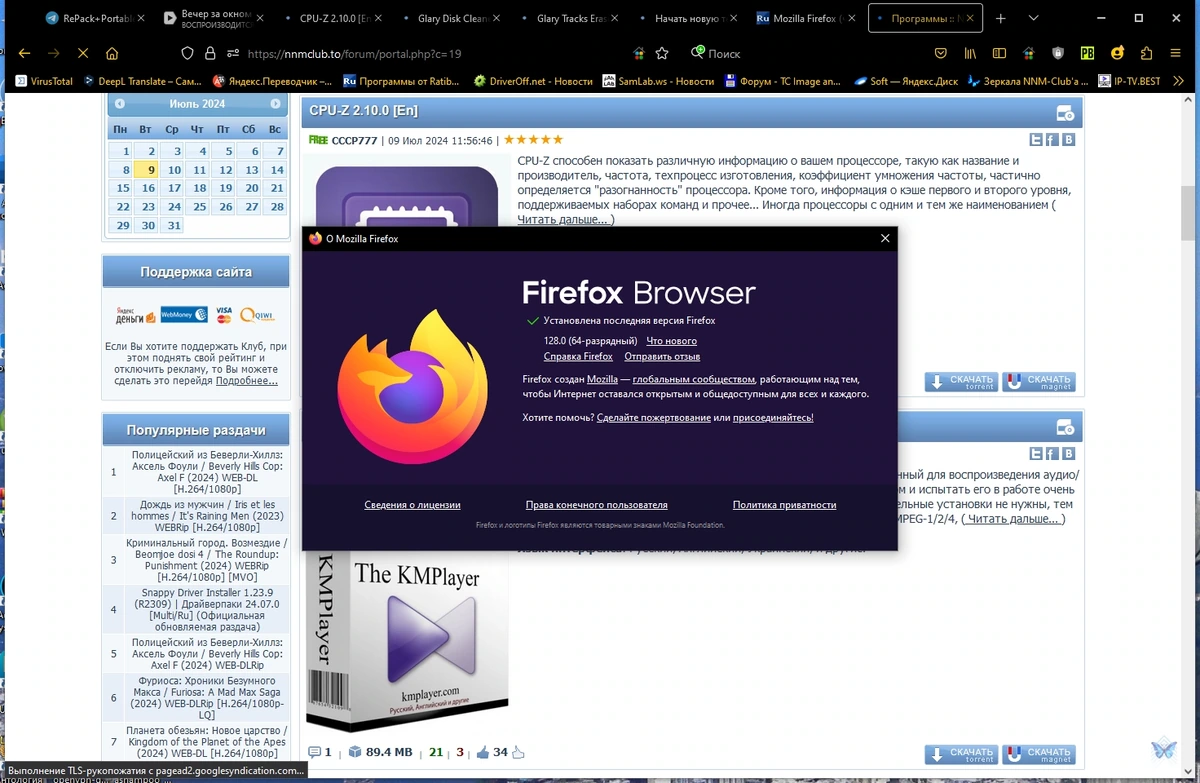Open tracking protection shield in address bar
The width and height of the screenshot is (1200, 783).
click(x=187, y=53)
